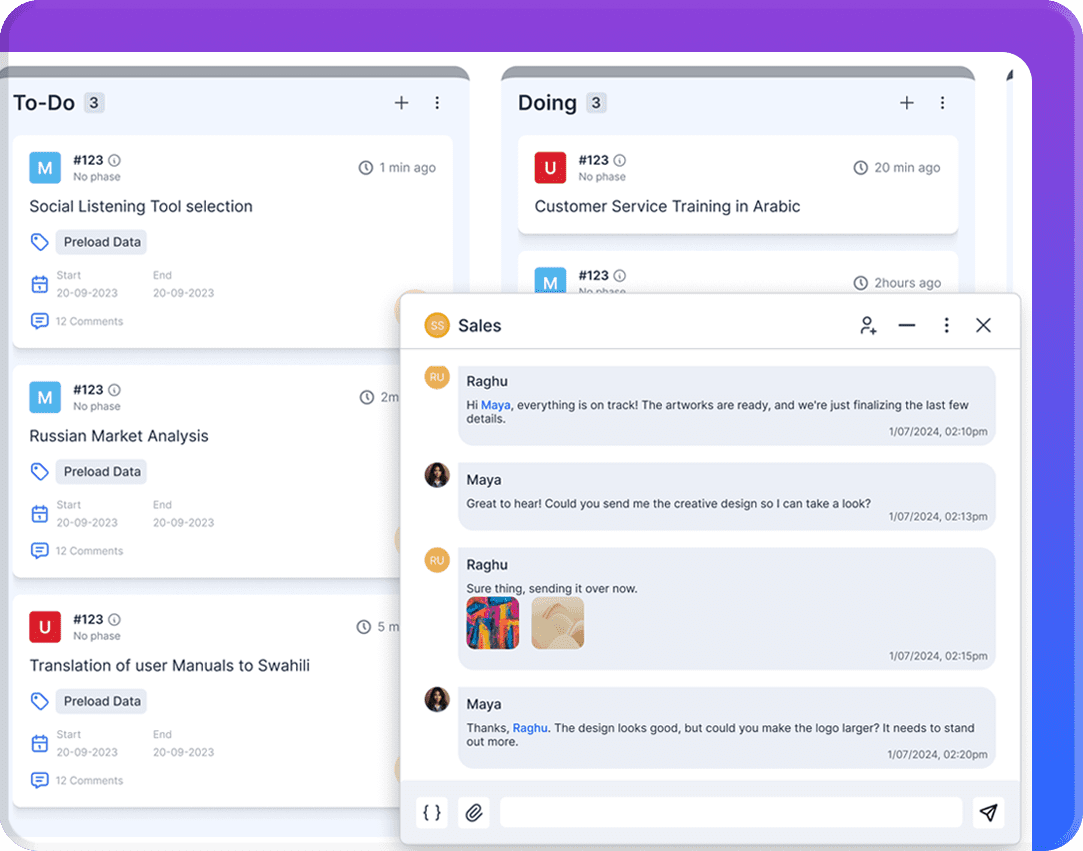
Task: Open comments icon on Russian Market Analysis card
Action: point(39,551)
